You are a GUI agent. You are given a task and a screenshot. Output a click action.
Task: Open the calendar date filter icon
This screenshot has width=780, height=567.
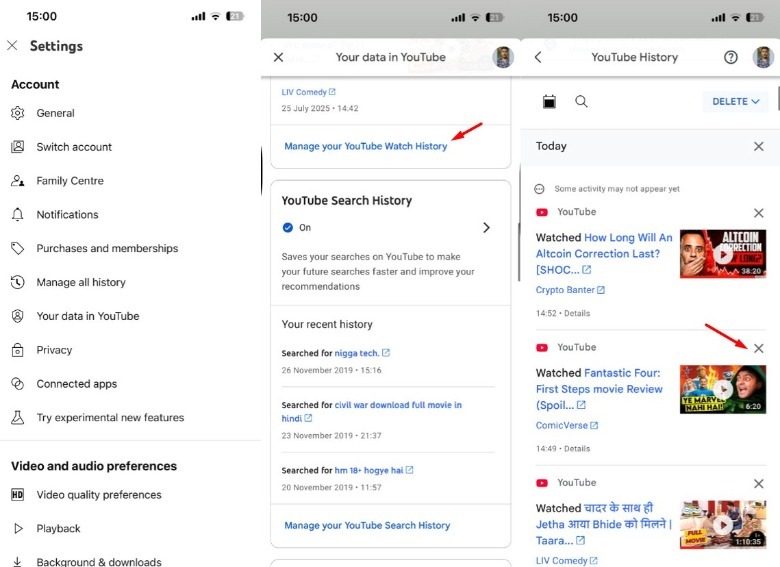[549, 101]
